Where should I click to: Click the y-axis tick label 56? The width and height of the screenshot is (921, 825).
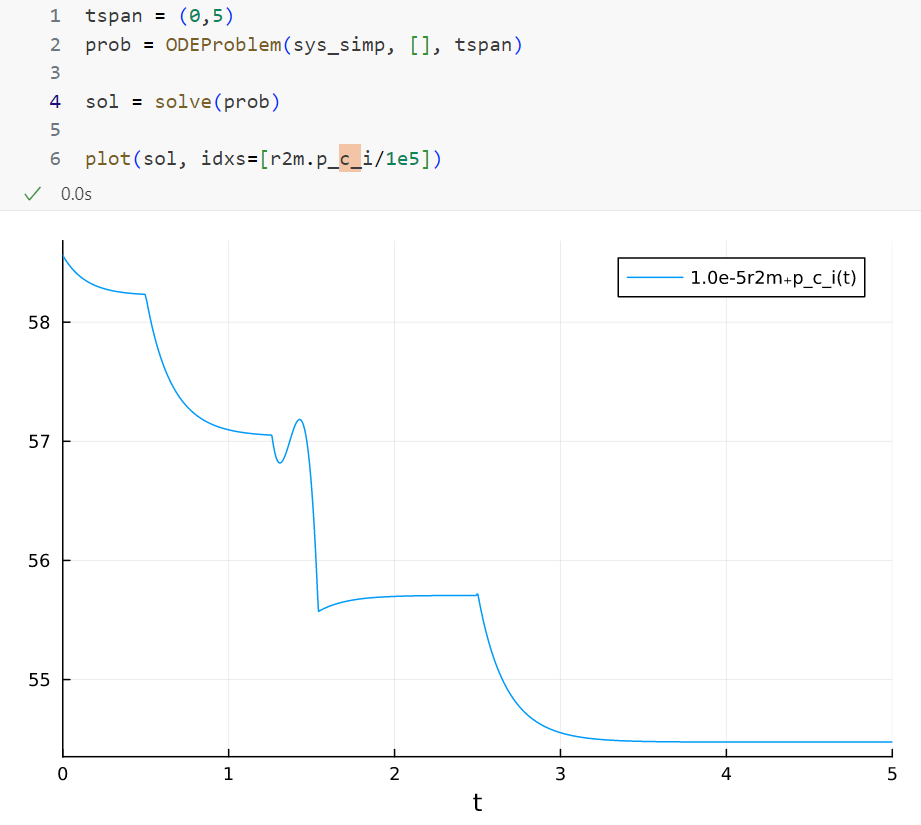(39, 561)
